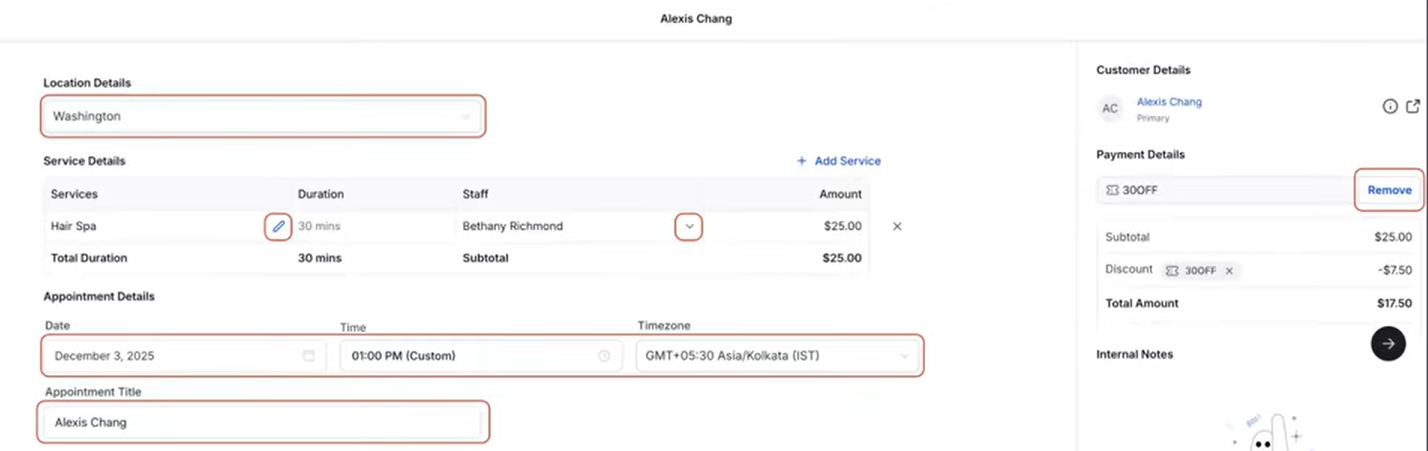Expand the Washington location dropdown

coord(465,117)
